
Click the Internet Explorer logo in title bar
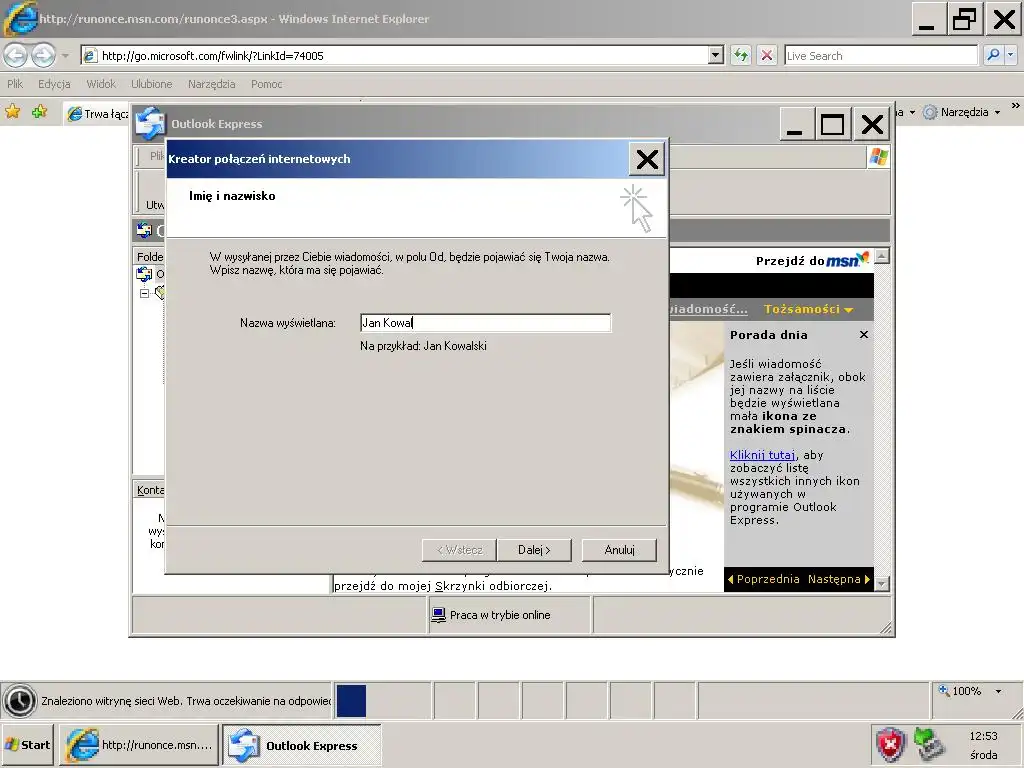click(20, 18)
